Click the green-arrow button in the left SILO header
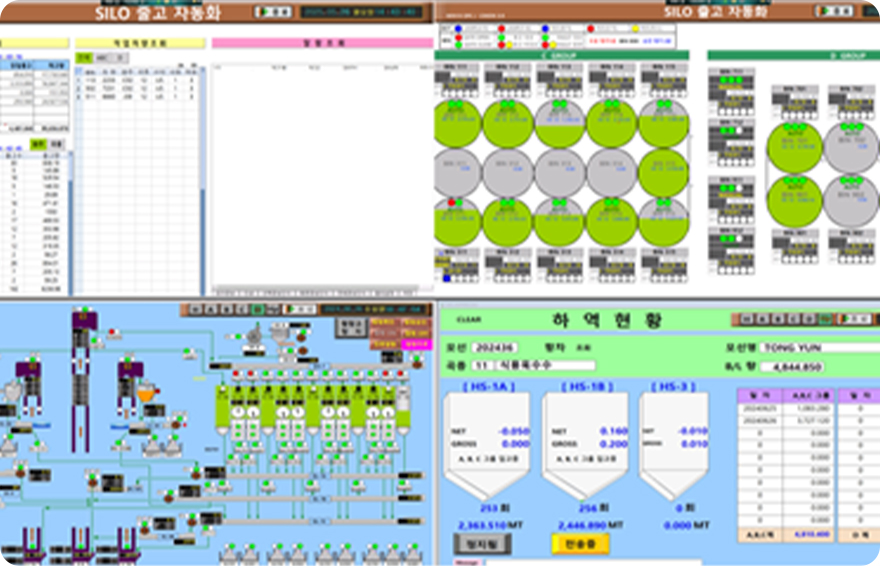 pos(273,12)
